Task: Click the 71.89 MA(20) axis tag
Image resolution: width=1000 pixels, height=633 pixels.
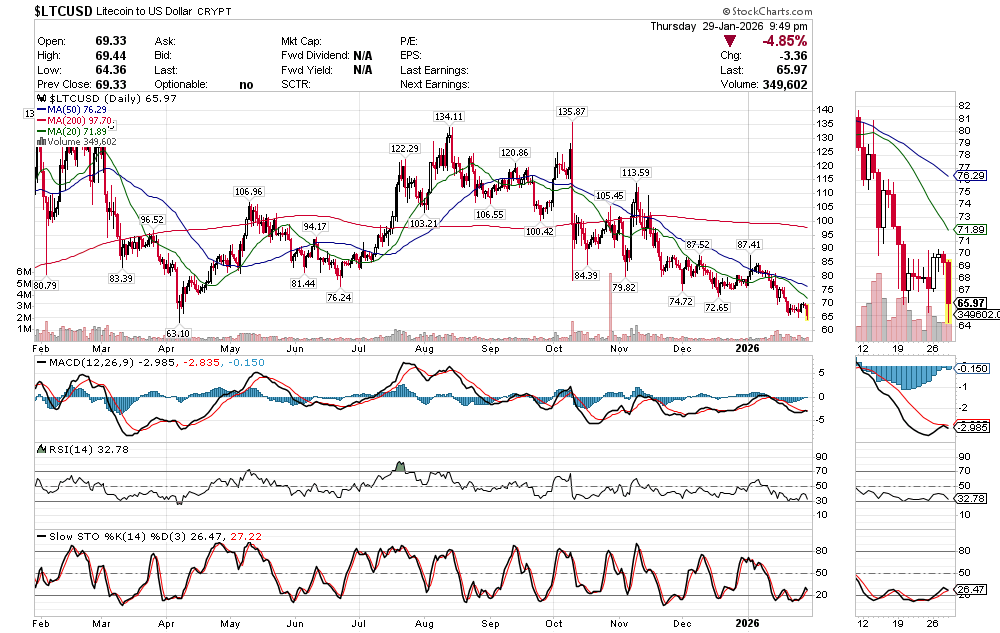Action: coord(971,229)
